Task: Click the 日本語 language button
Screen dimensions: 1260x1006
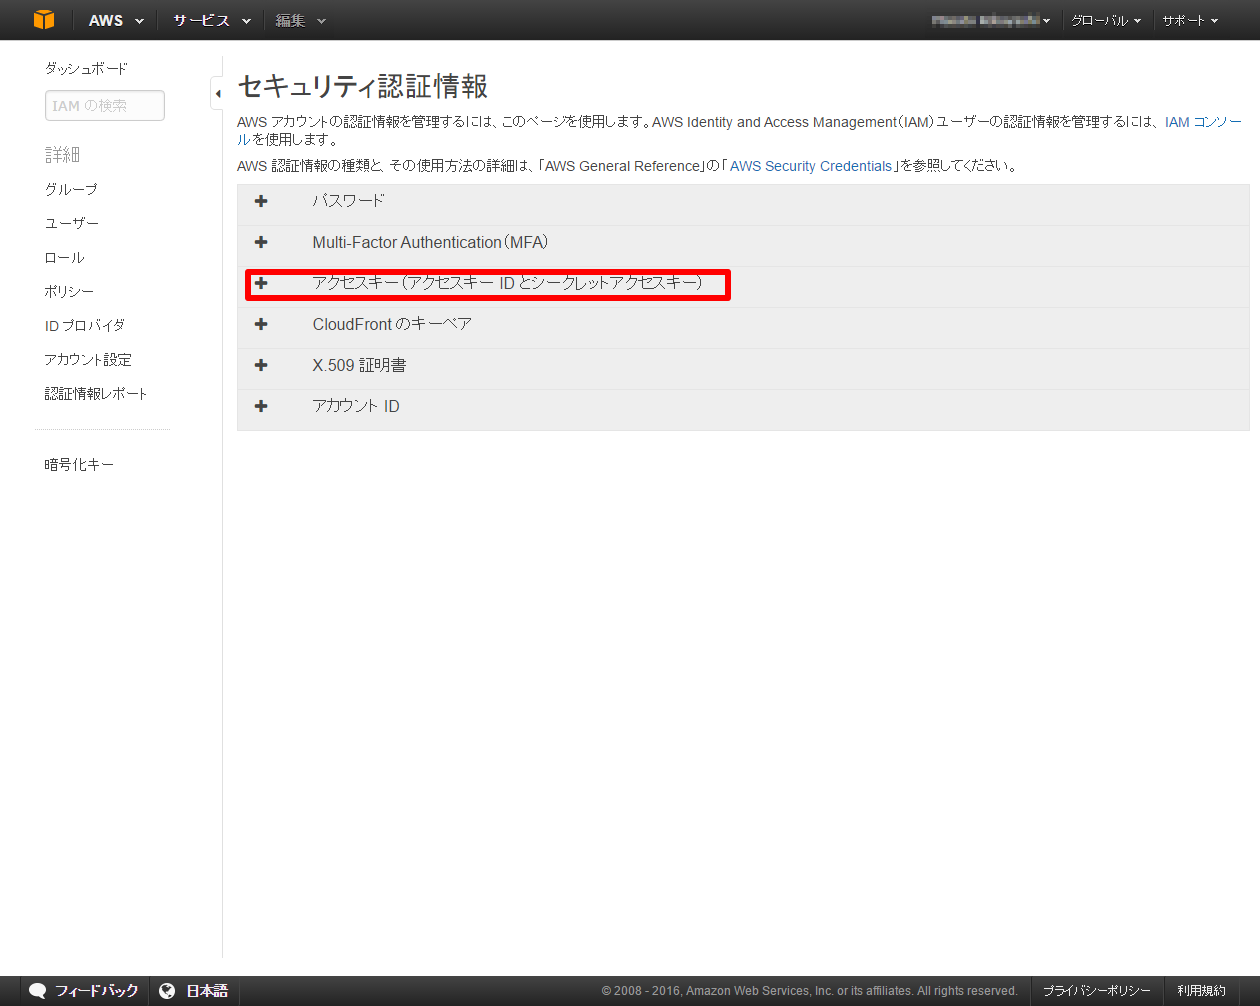Action: point(195,991)
